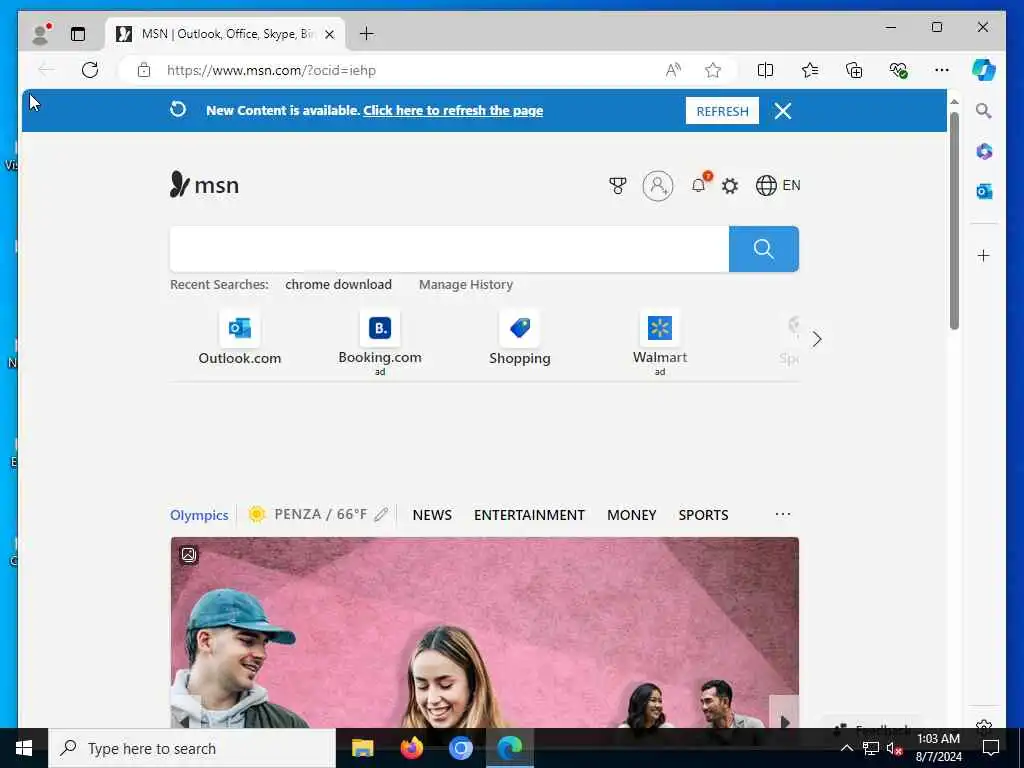Open the Edge profile icon
This screenshot has height=768, width=1024.
pyautogui.click(x=41, y=33)
